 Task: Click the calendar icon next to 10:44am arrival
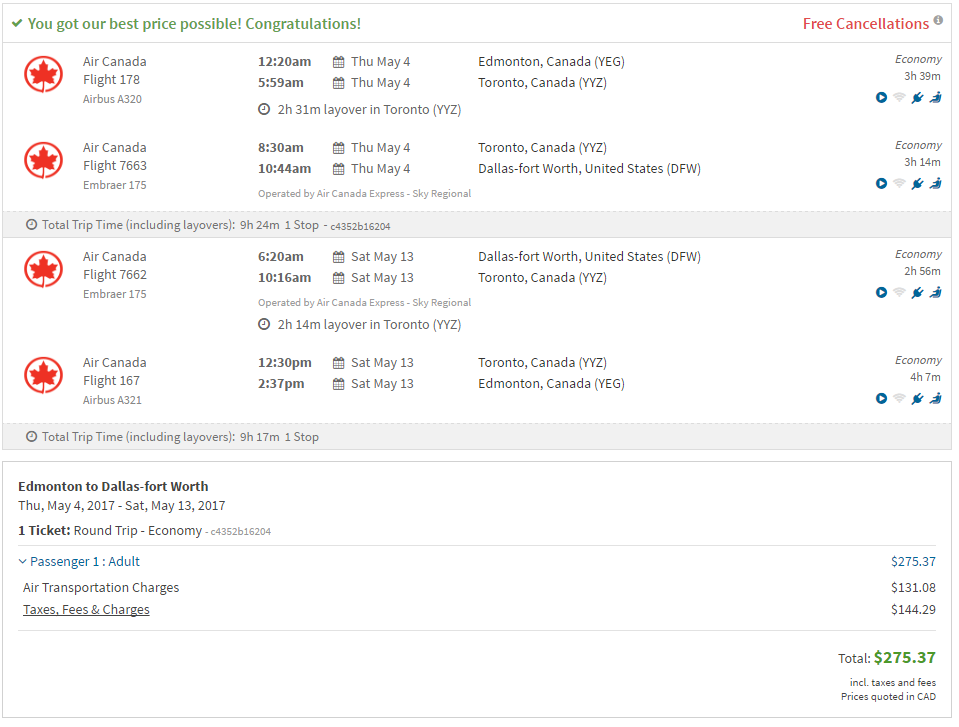tap(338, 169)
